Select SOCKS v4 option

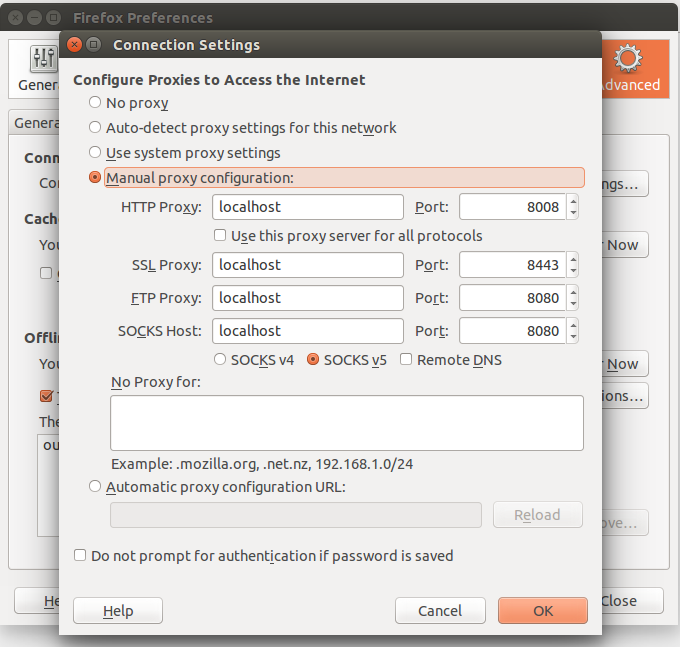click(220, 359)
